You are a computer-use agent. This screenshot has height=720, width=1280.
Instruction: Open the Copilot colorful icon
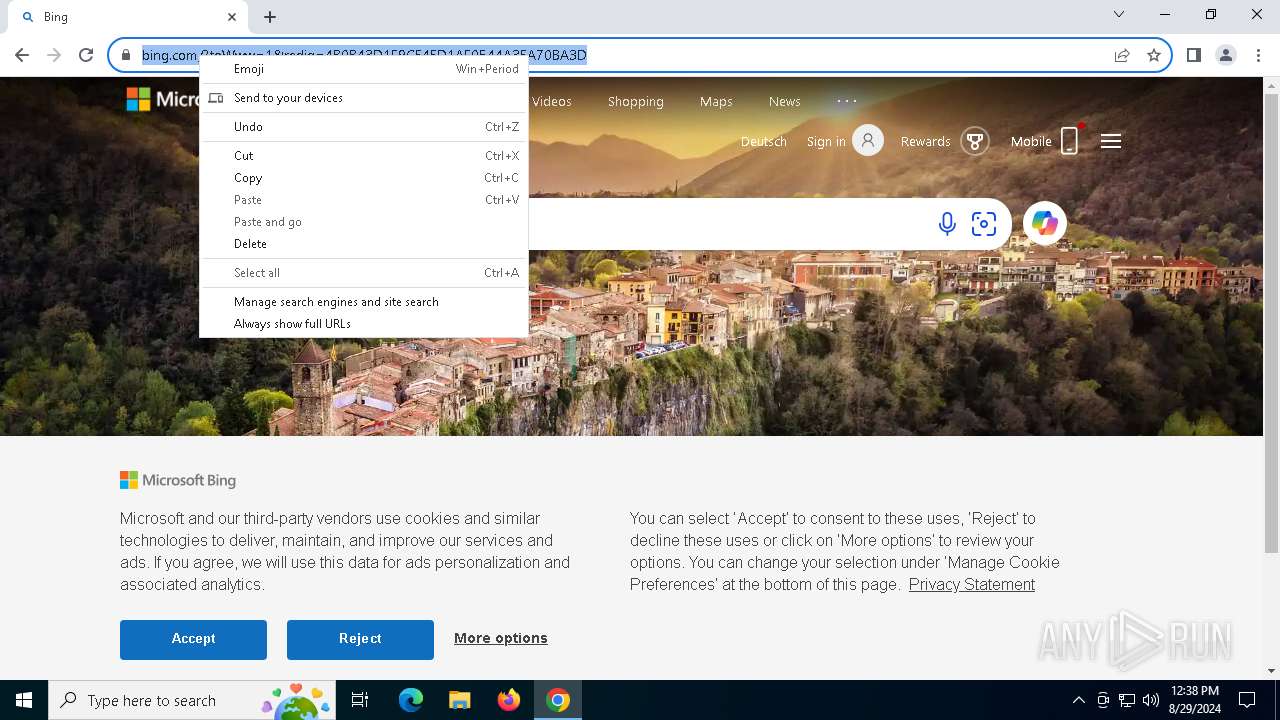coord(1045,223)
